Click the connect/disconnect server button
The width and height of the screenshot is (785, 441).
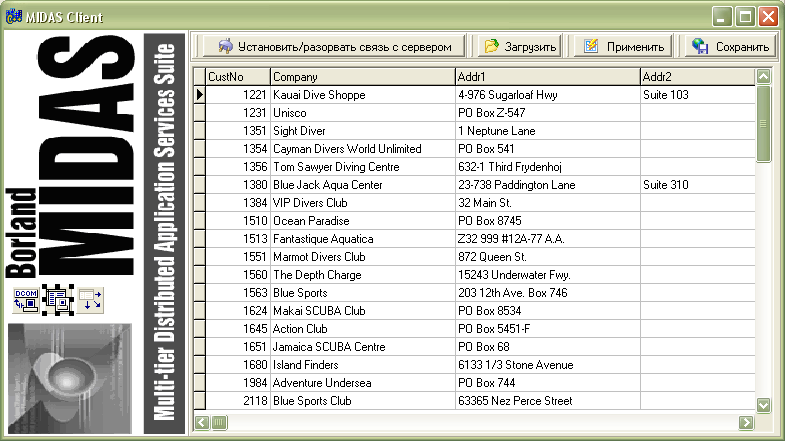(334, 47)
